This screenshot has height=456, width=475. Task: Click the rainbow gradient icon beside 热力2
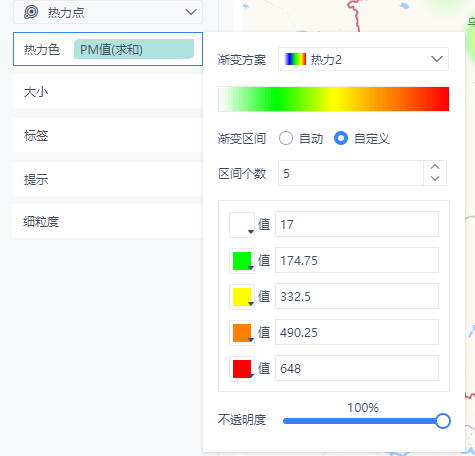coord(295,59)
